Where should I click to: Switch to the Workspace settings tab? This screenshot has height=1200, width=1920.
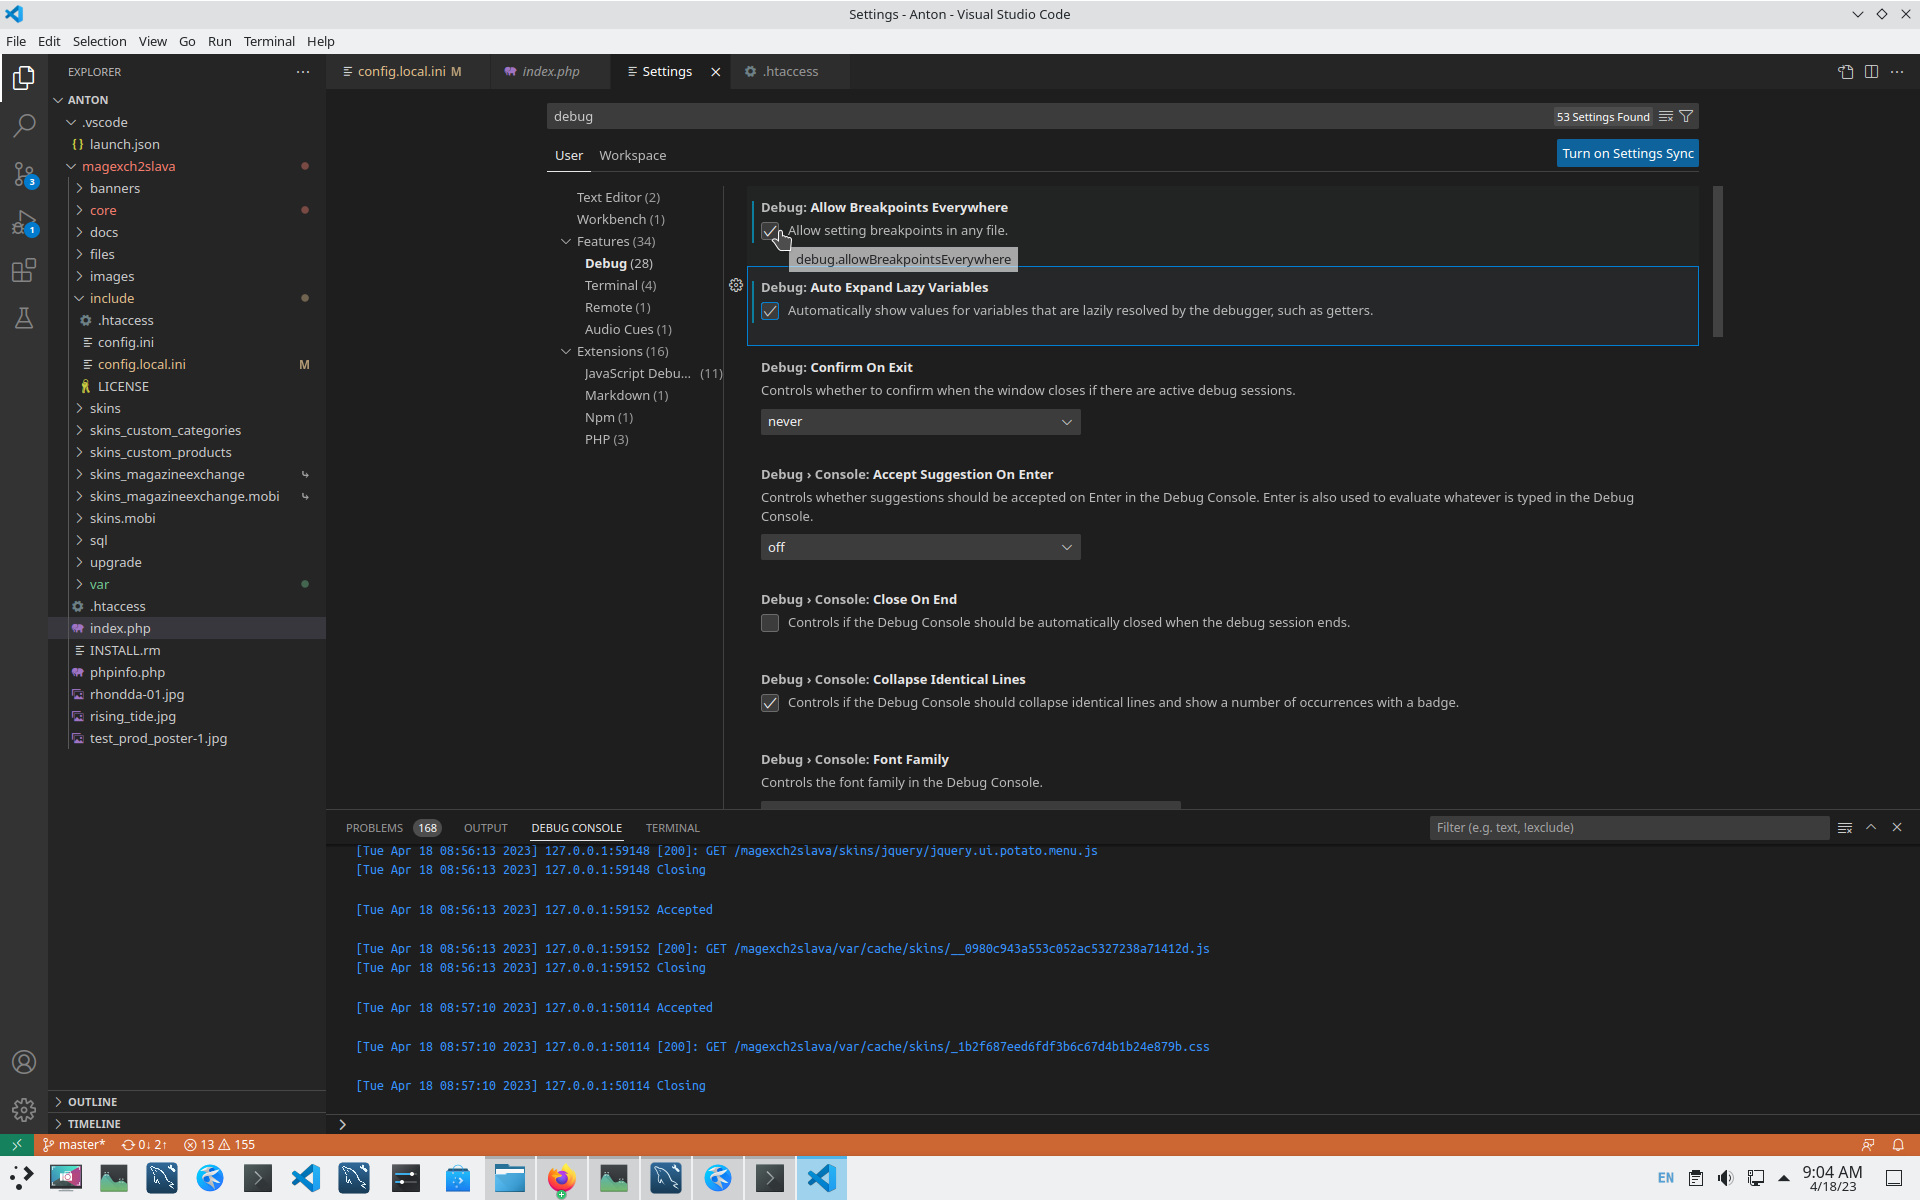pyautogui.click(x=632, y=156)
